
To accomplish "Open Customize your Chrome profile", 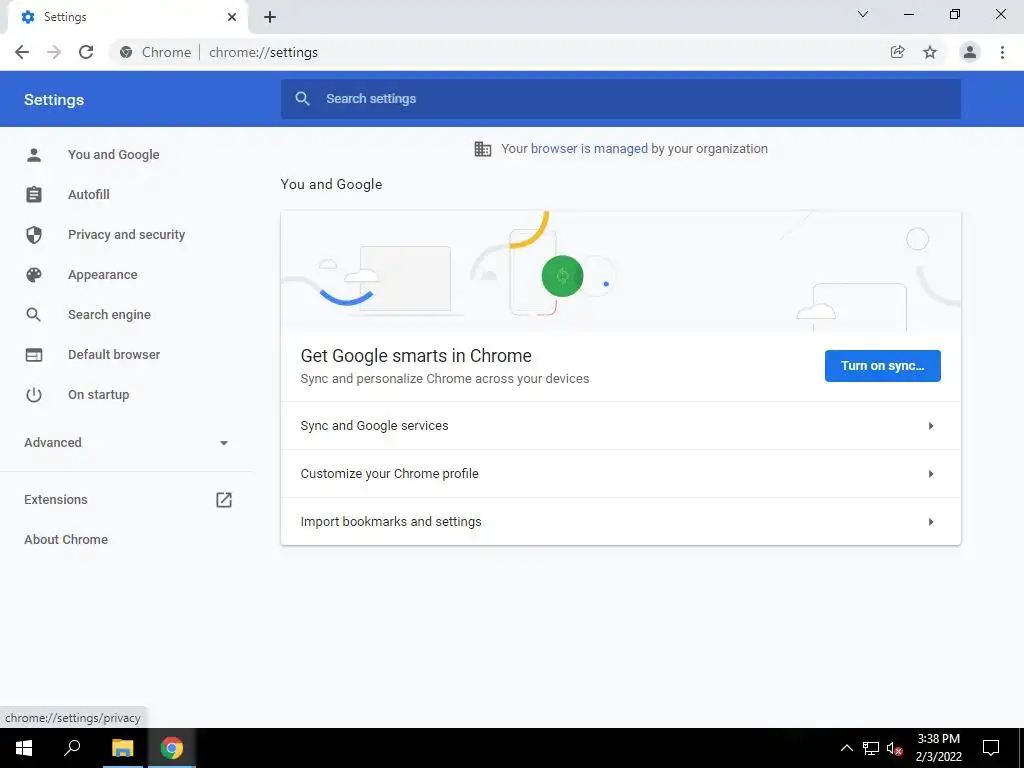I will tap(620, 473).
